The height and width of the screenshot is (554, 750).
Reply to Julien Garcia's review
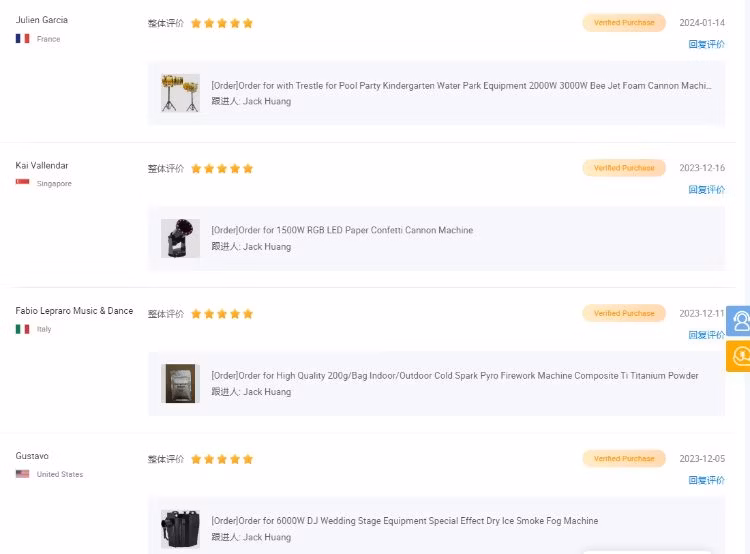pyautogui.click(x=706, y=44)
